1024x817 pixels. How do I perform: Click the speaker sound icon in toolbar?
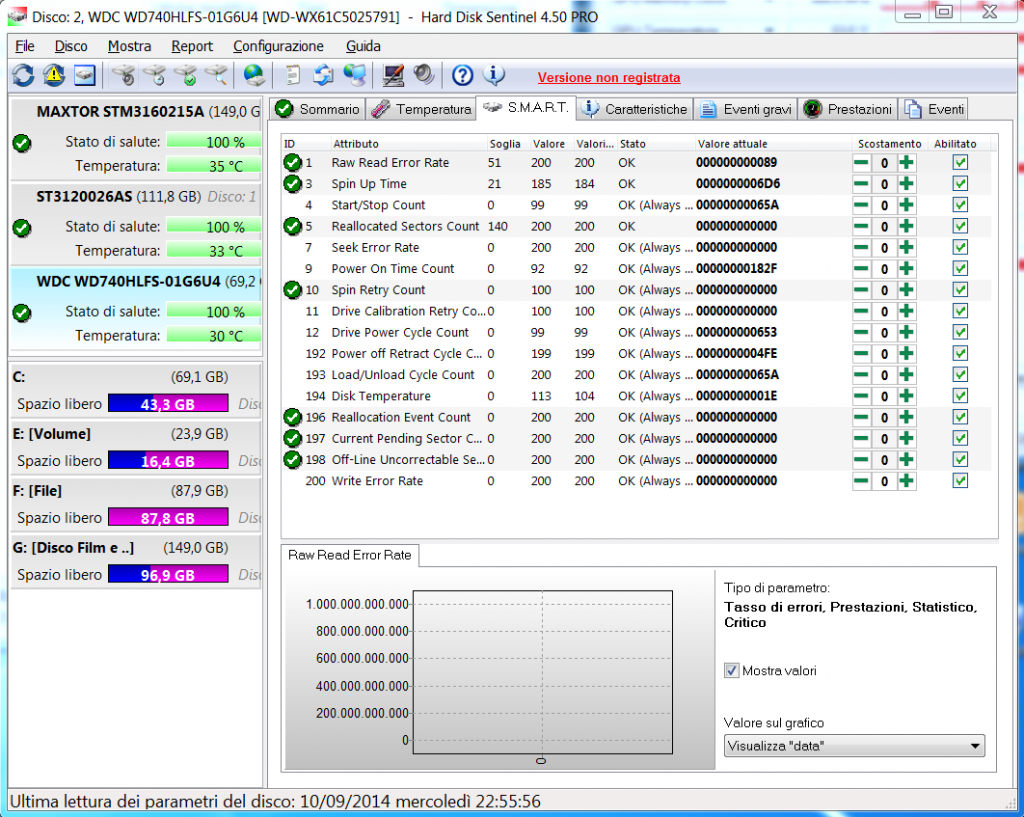tap(424, 75)
